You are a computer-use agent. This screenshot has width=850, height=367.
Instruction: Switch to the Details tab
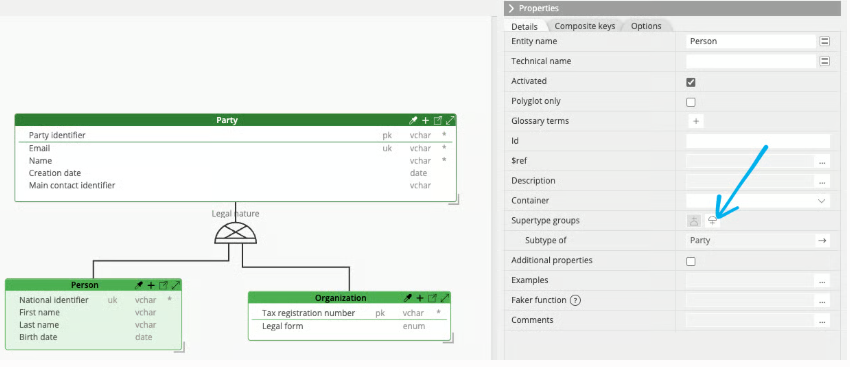[x=524, y=26]
